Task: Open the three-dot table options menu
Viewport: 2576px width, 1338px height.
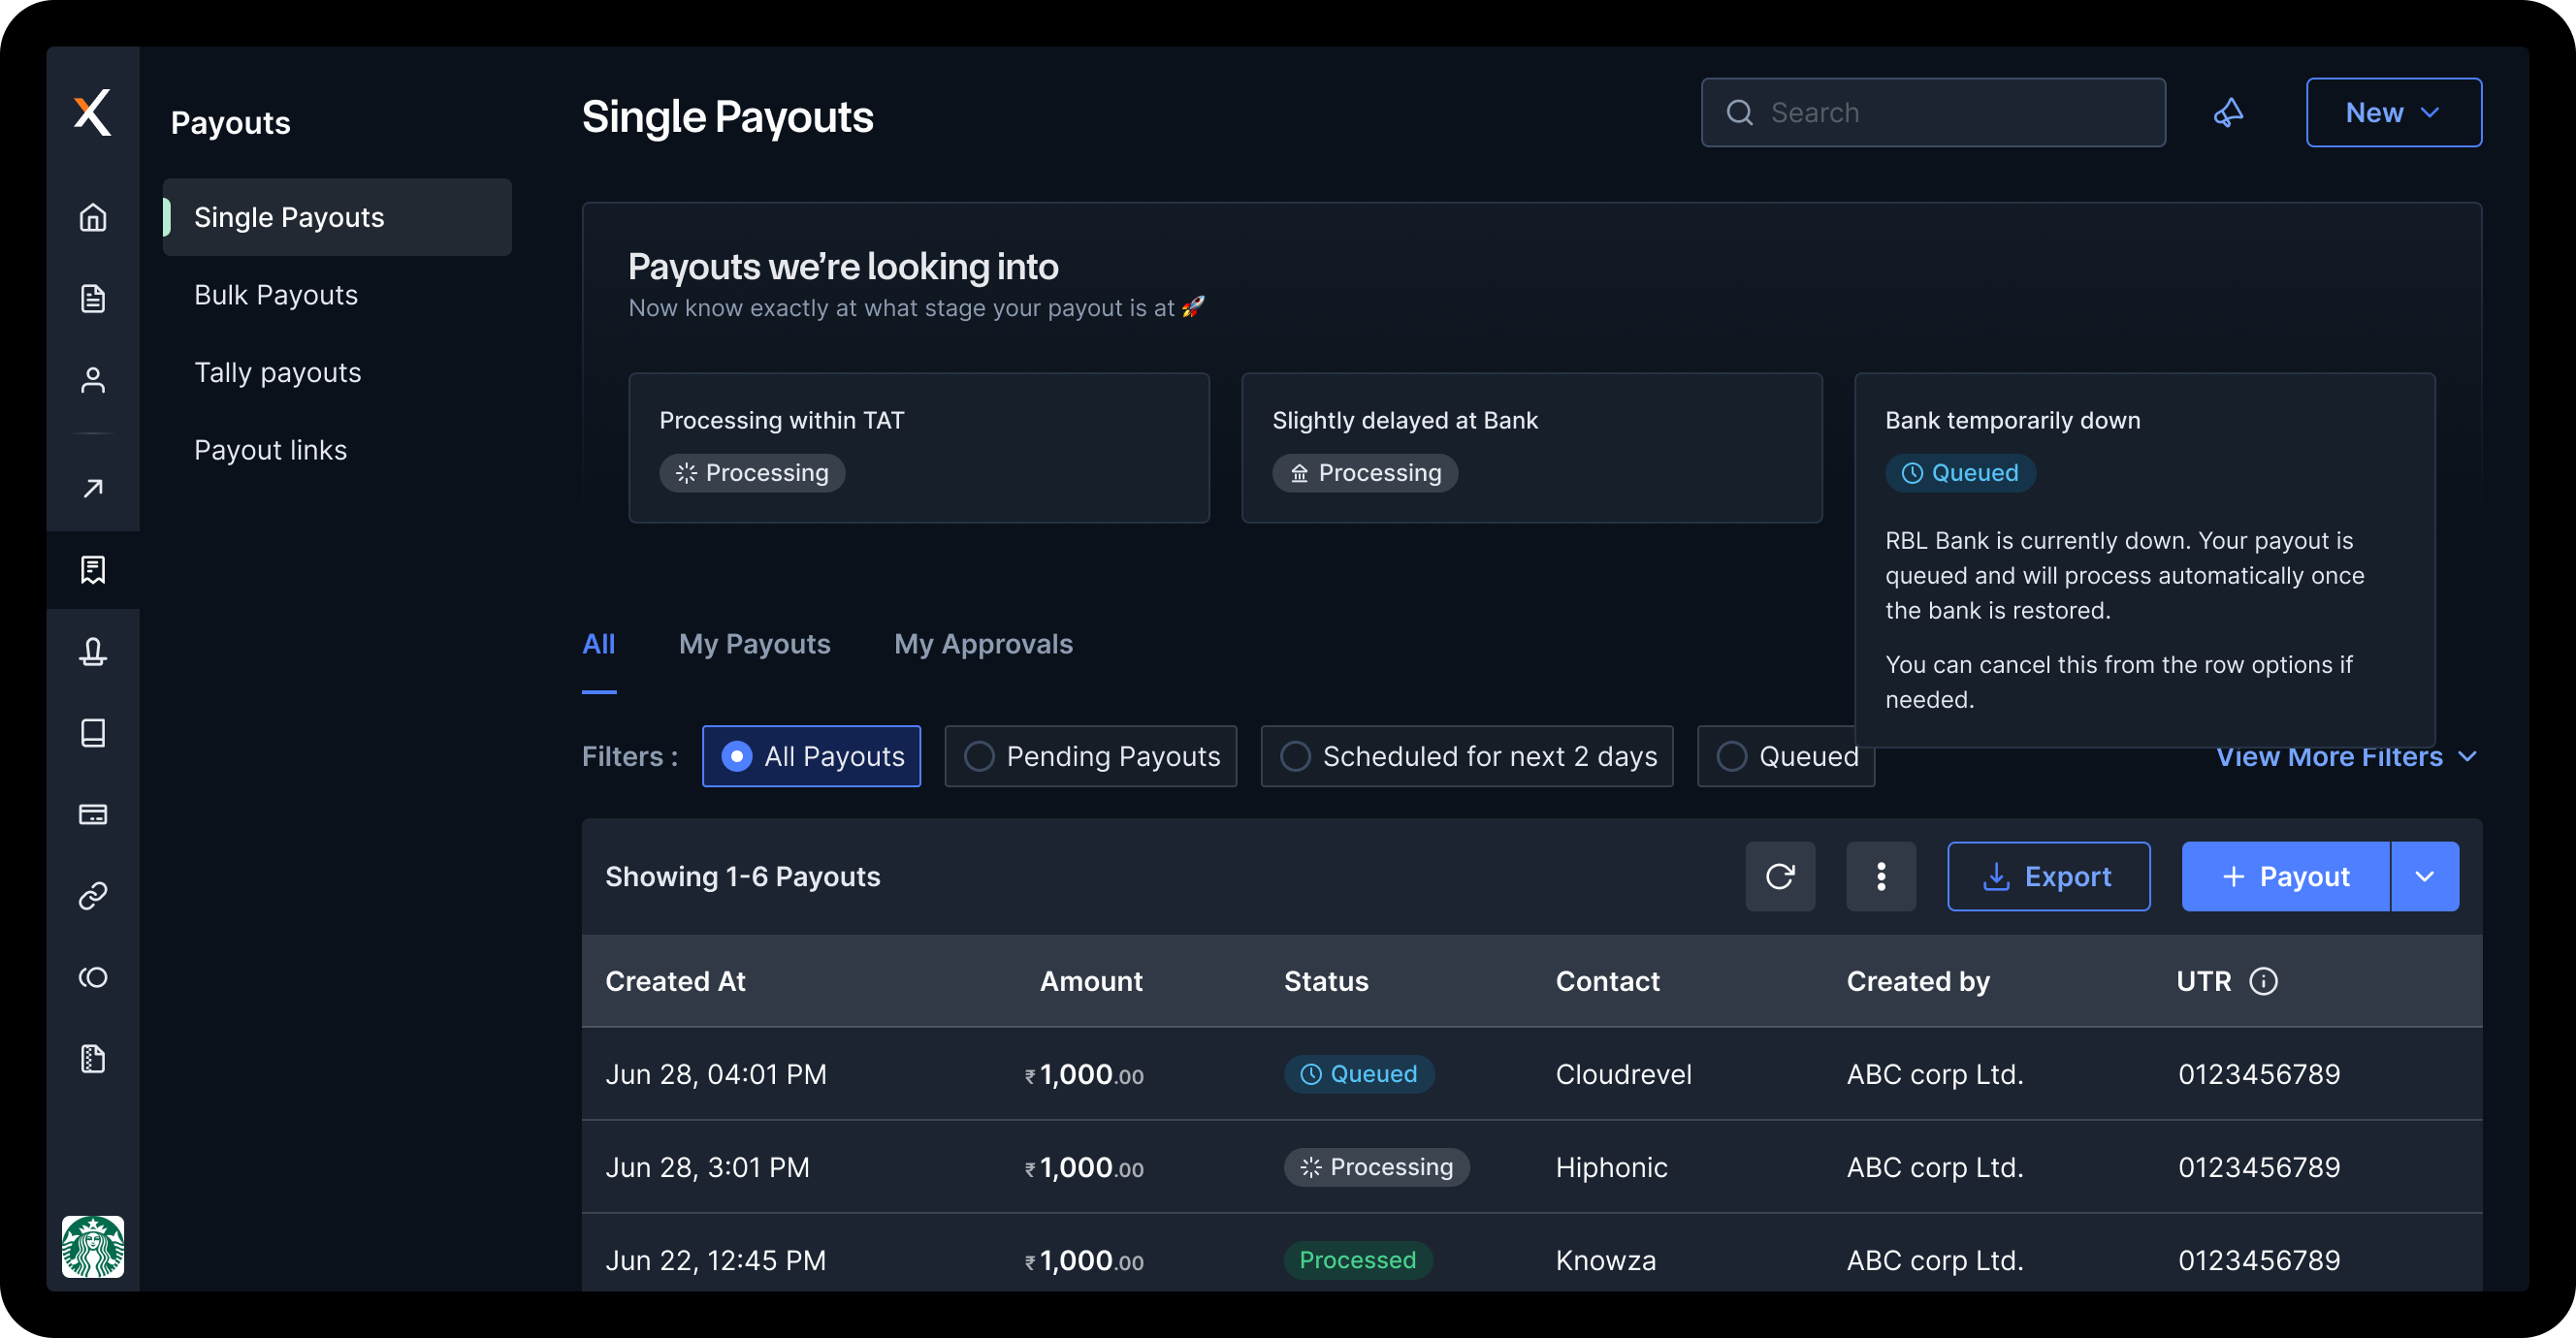Action: coord(1881,876)
